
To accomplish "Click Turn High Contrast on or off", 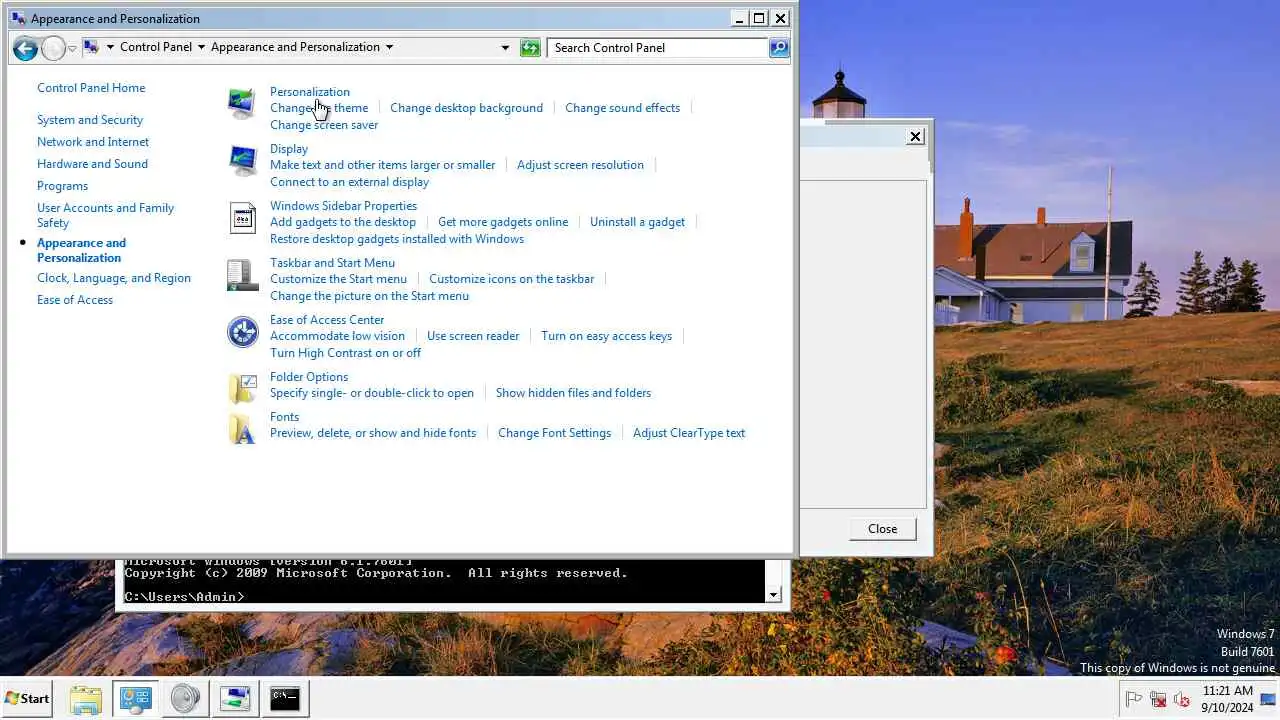I will 345,353.
